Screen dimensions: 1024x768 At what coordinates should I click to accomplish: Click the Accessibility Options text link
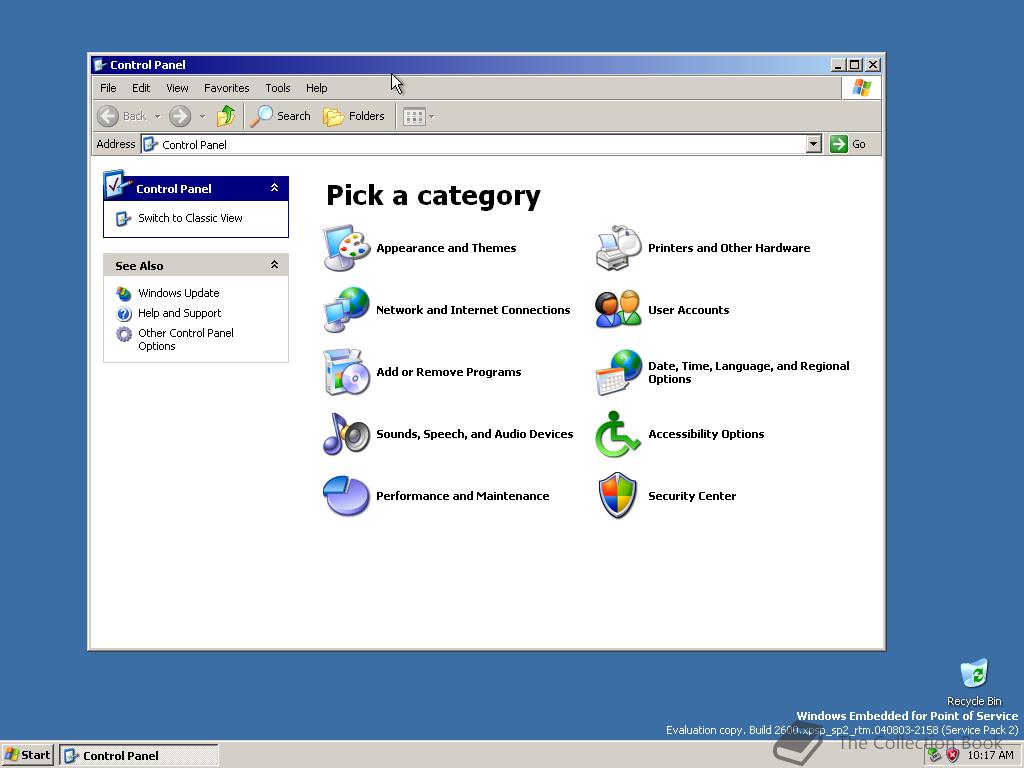tap(706, 434)
